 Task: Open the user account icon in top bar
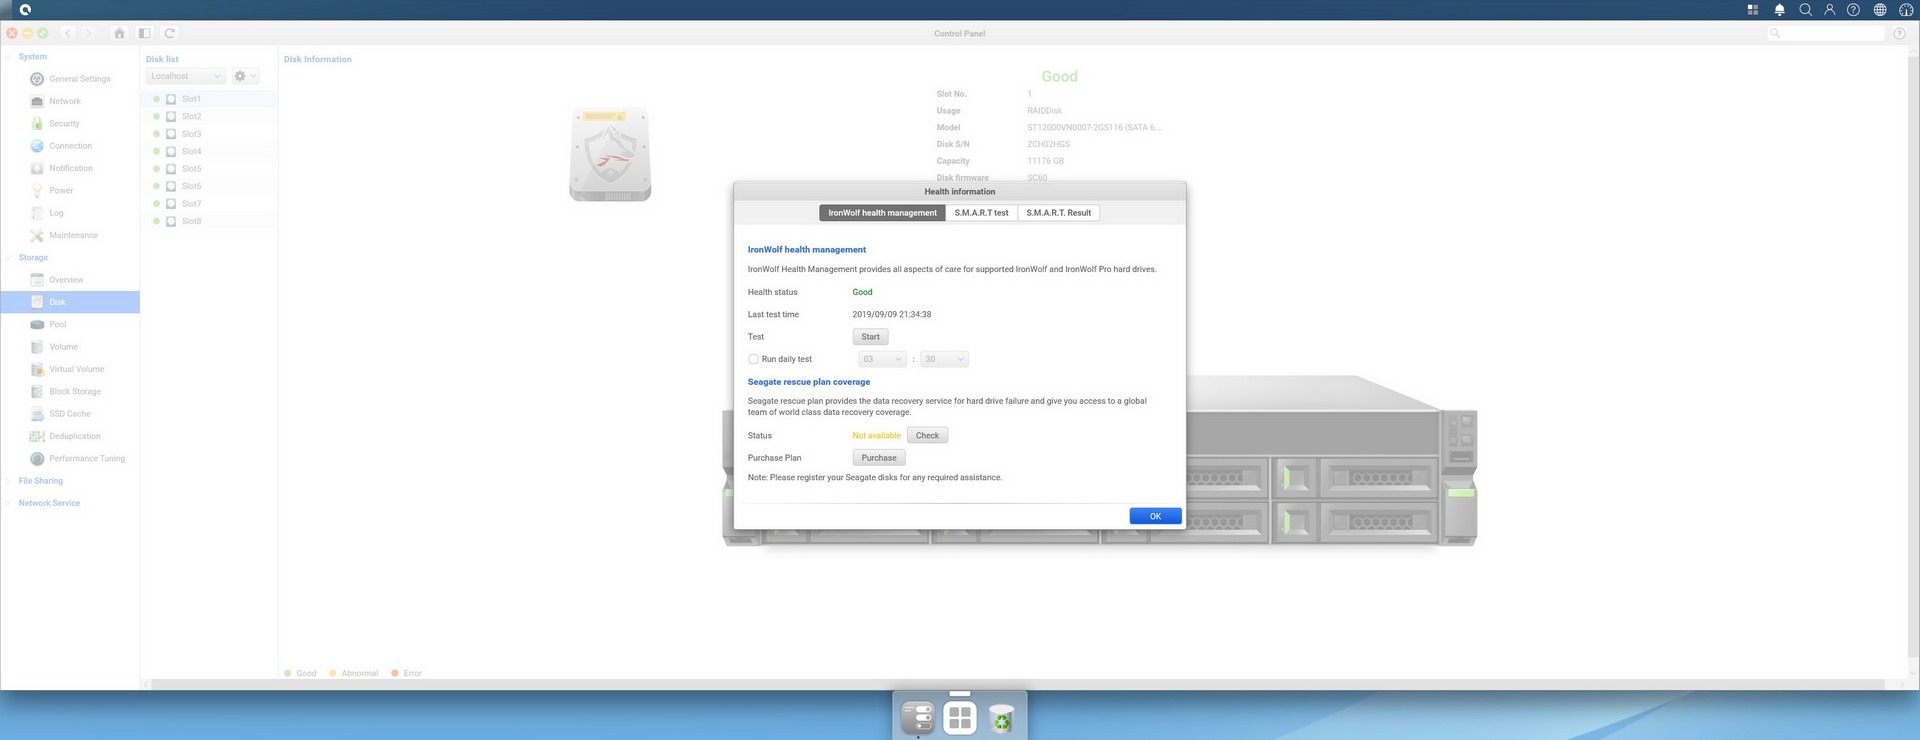click(1829, 10)
